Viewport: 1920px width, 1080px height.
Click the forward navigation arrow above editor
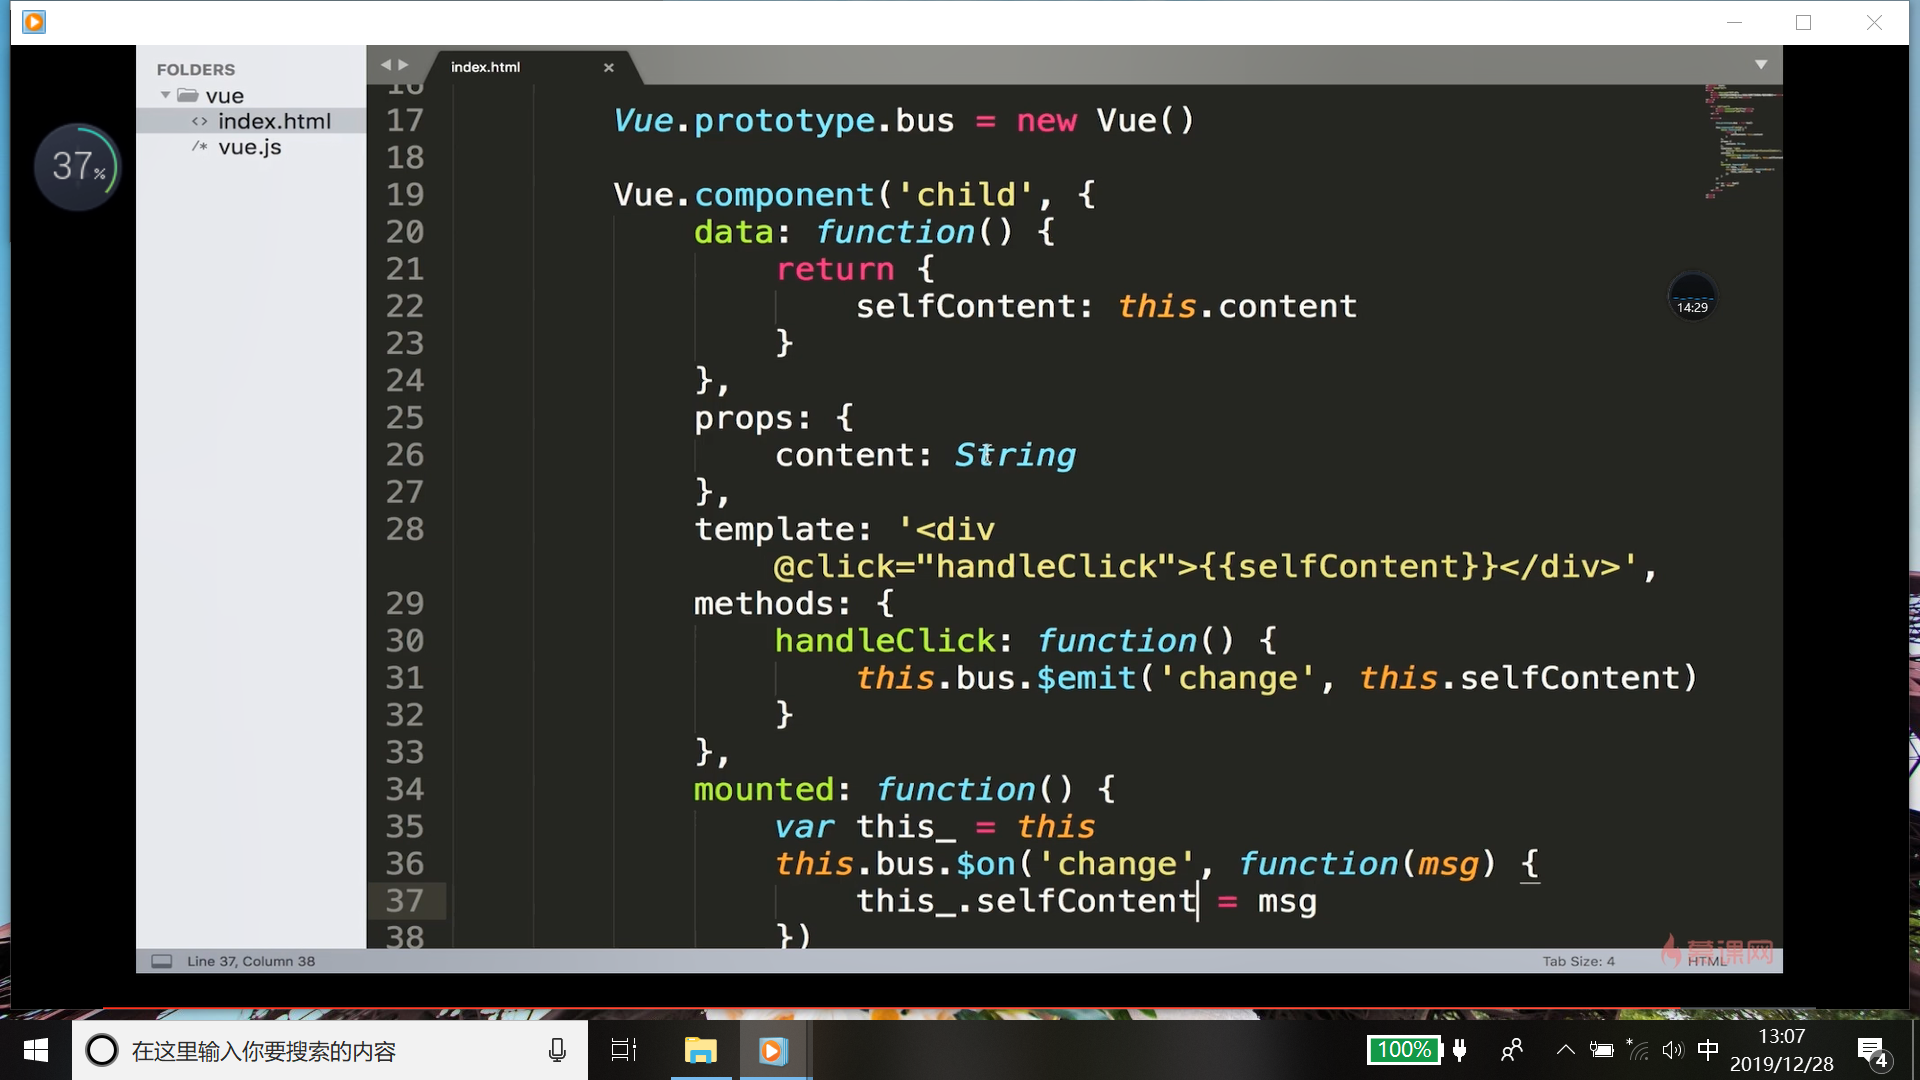pyautogui.click(x=404, y=65)
